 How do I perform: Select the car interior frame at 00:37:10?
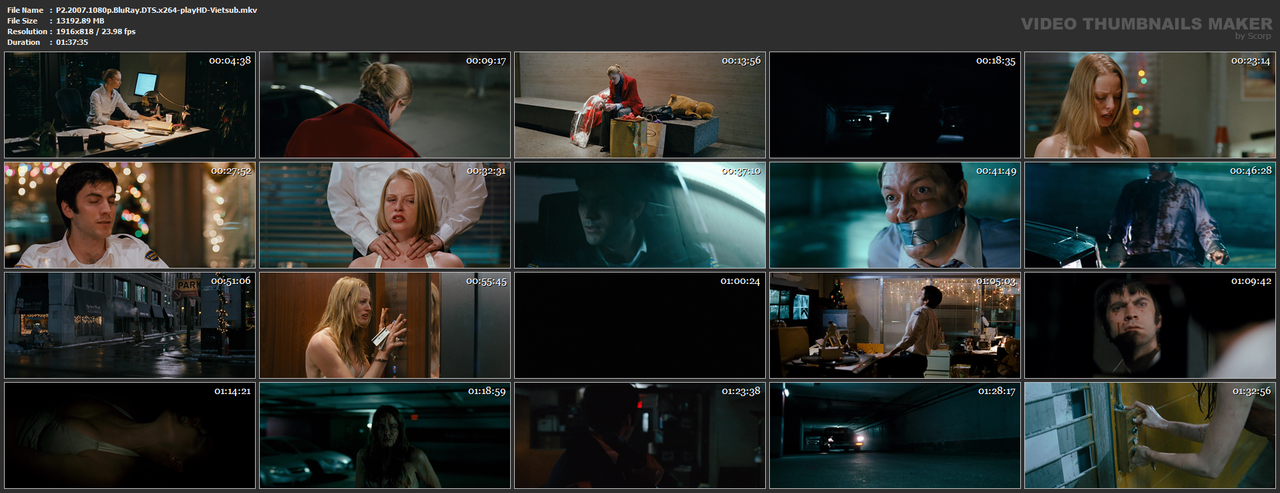tap(640, 215)
